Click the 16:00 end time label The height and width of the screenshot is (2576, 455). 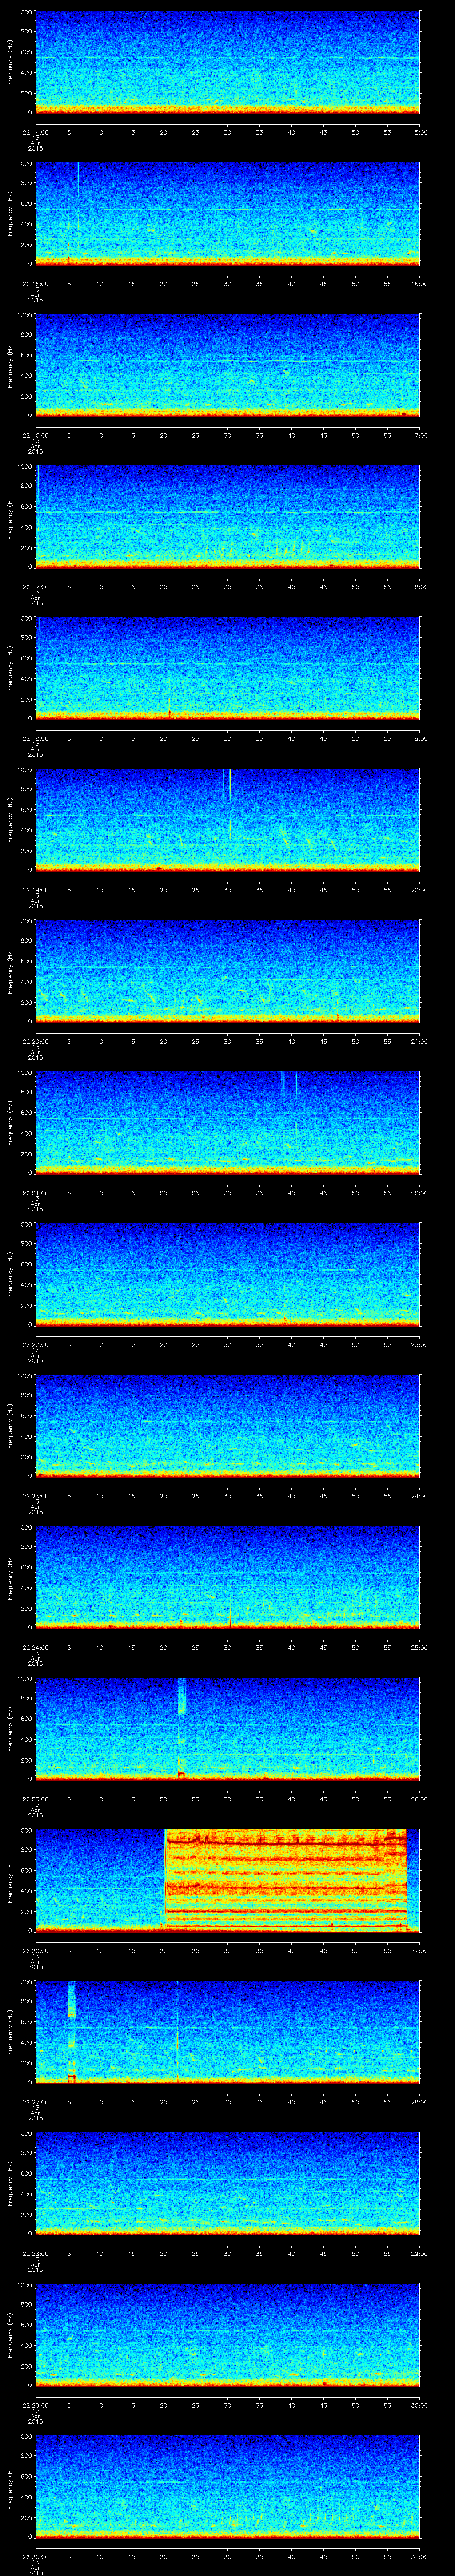click(420, 284)
